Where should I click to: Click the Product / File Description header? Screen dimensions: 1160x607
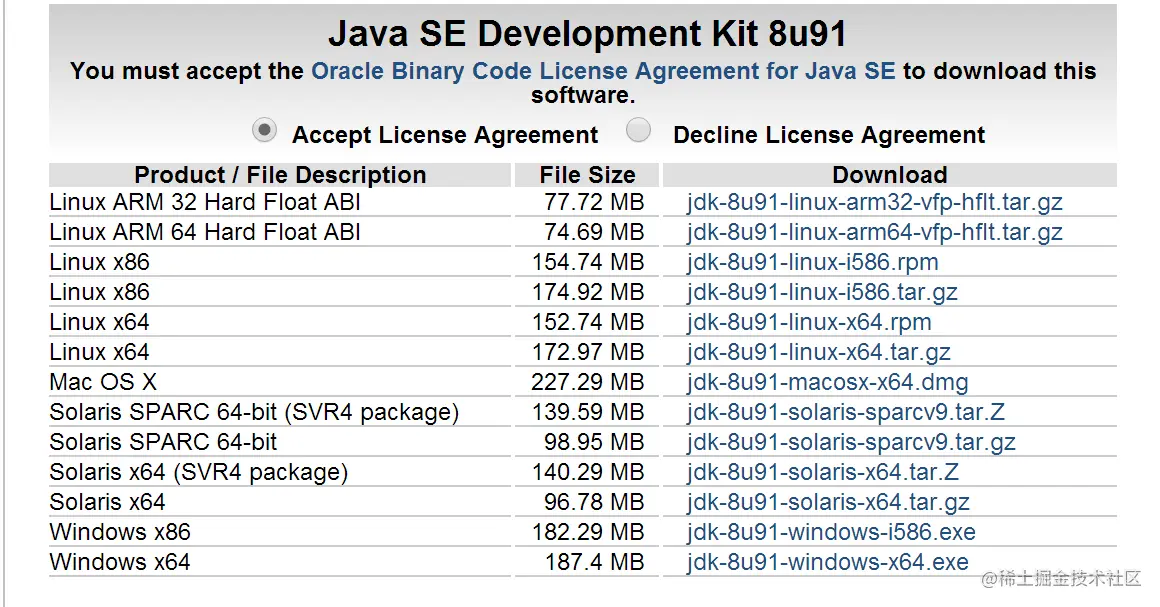tap(280, 175)
